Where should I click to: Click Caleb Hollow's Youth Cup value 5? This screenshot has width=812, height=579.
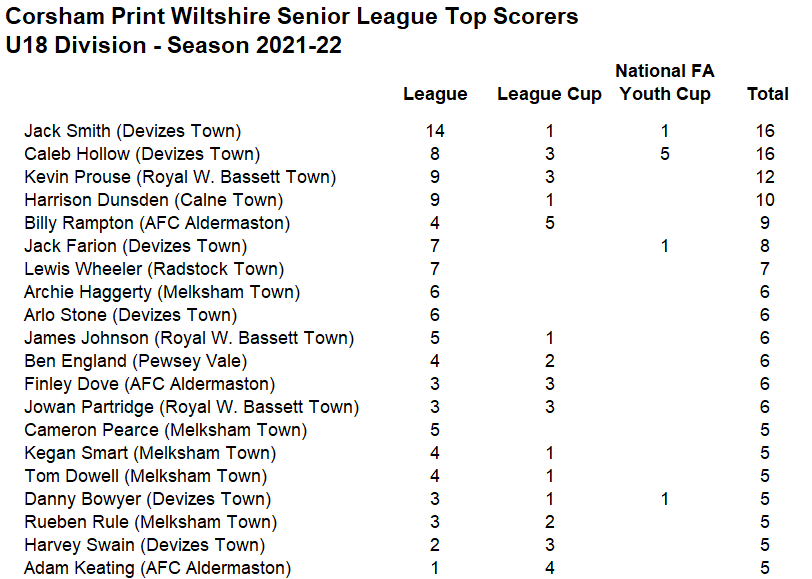pos(665,154)
